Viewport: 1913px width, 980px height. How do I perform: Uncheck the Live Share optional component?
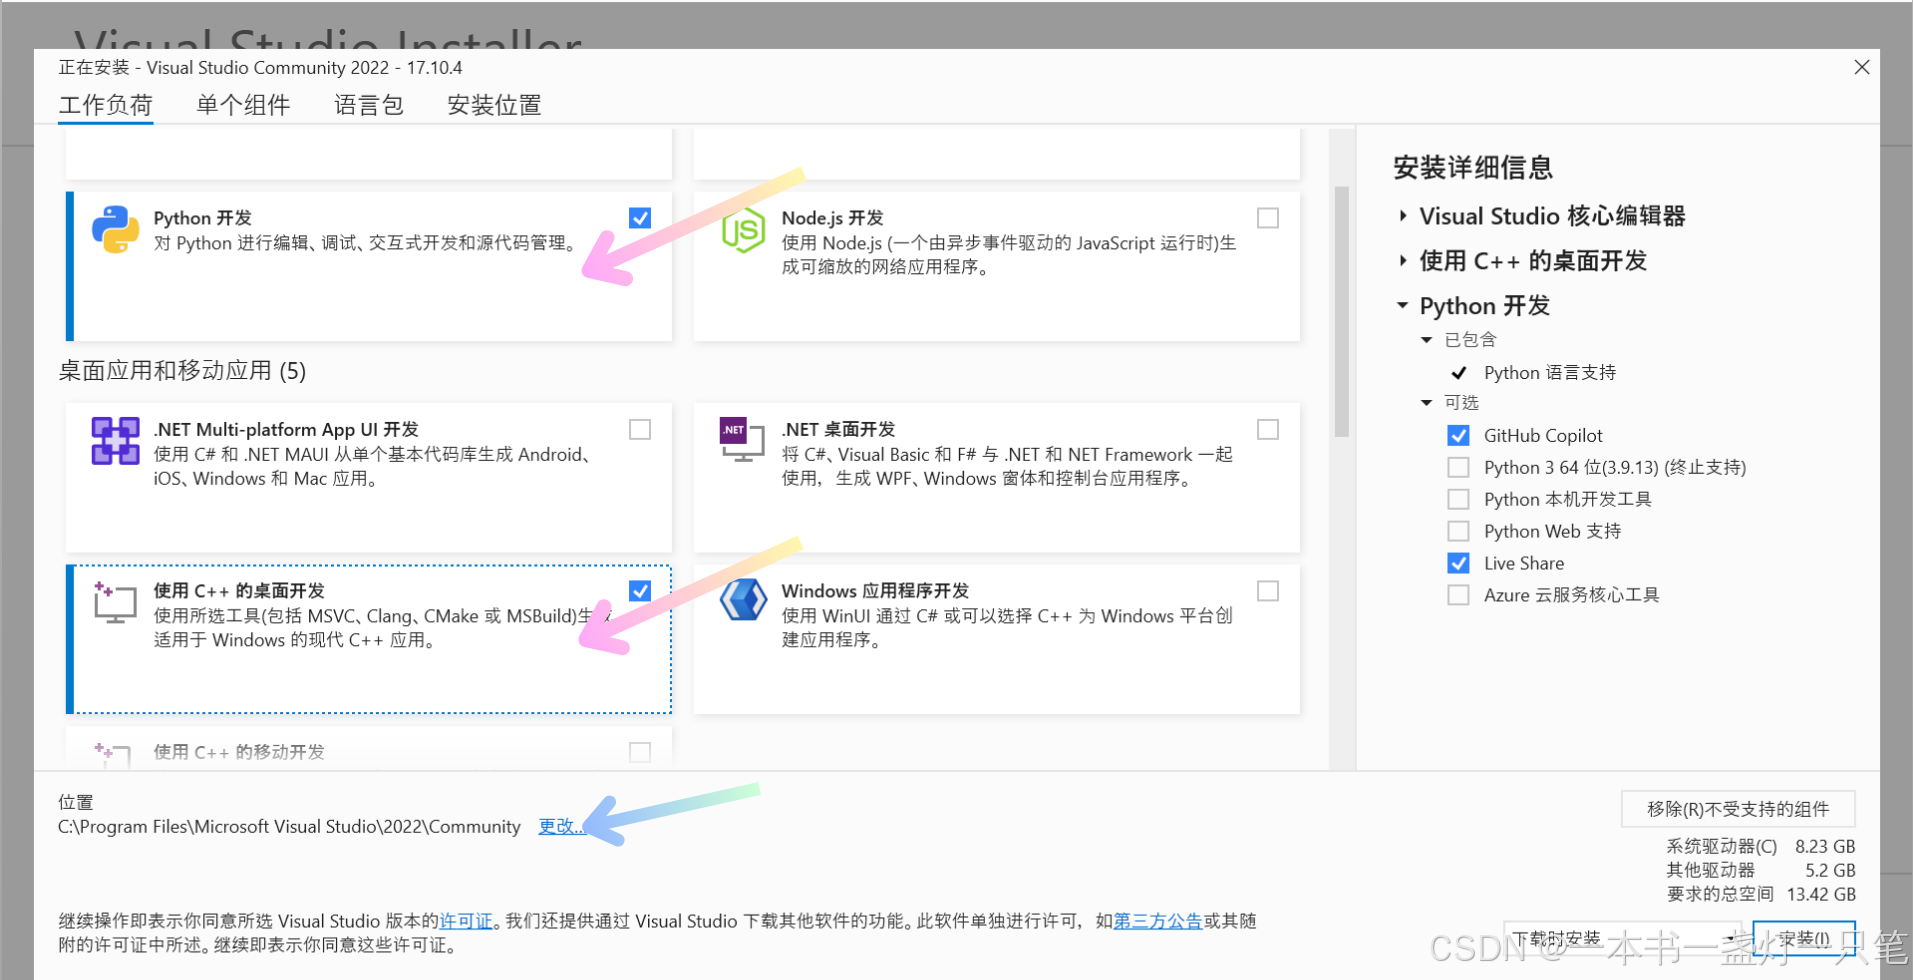1459,563
